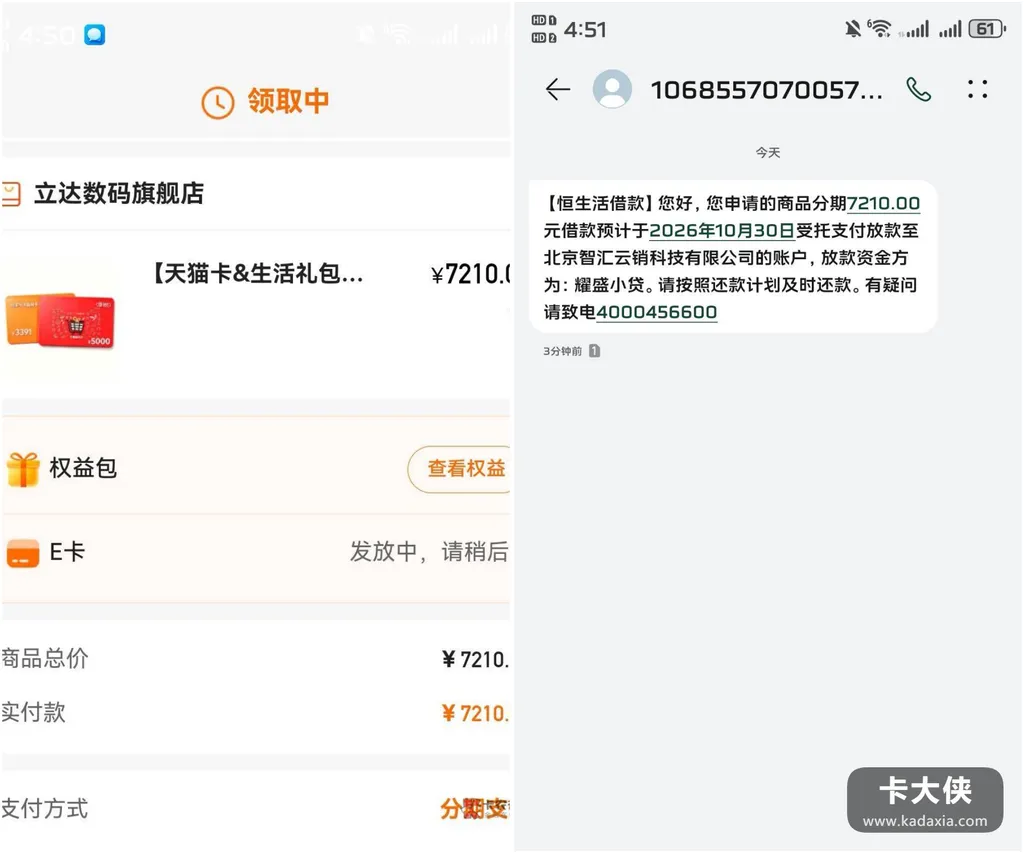1024x853 pixels.
Task: Open the shop icon beside 立达数码旗舰店
Action: (11, 194)
